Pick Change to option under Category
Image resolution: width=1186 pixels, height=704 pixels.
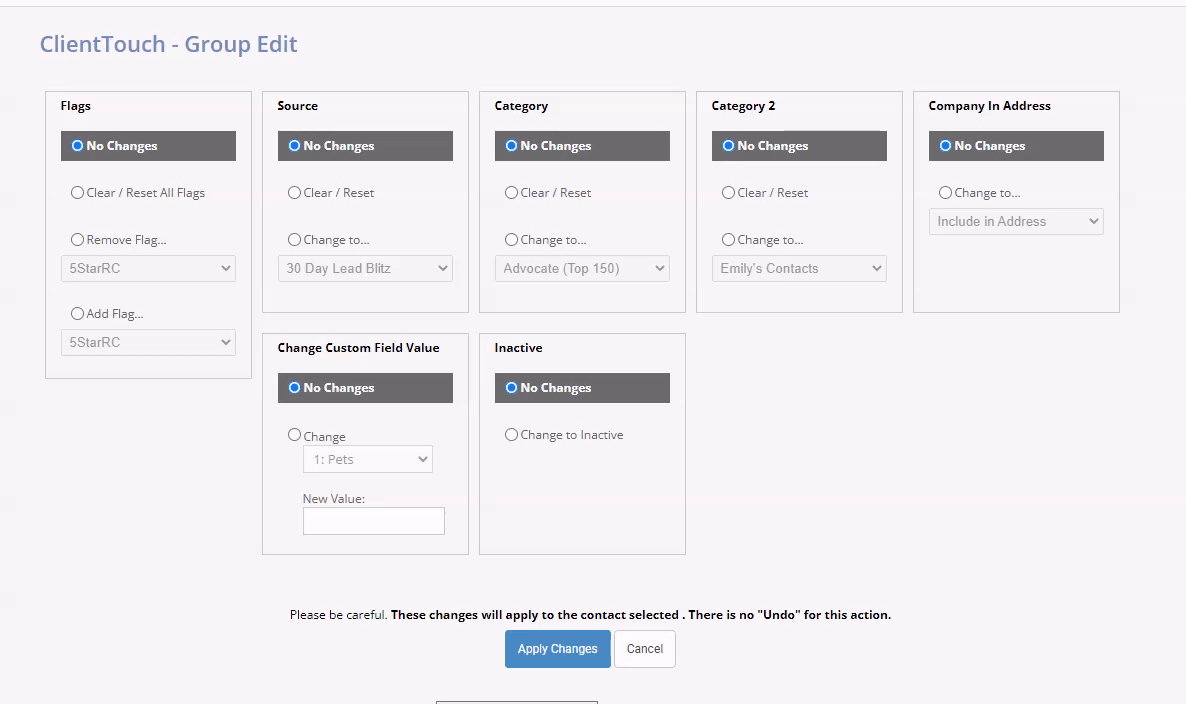click(511, 240)
